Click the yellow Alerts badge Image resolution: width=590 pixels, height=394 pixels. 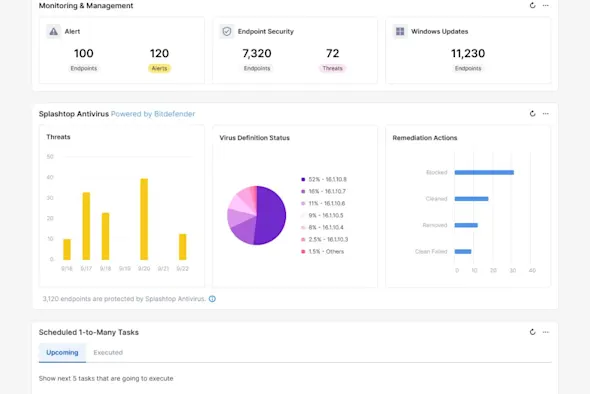pos(159,68)
